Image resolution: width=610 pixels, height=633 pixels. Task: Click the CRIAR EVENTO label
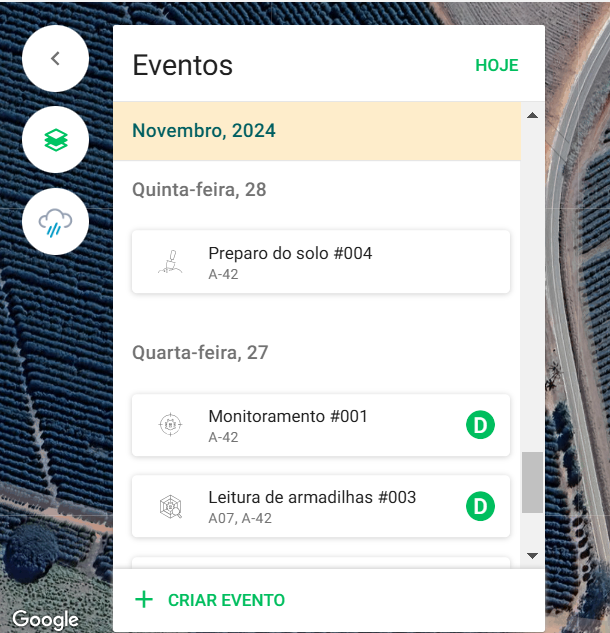point(226,601)
